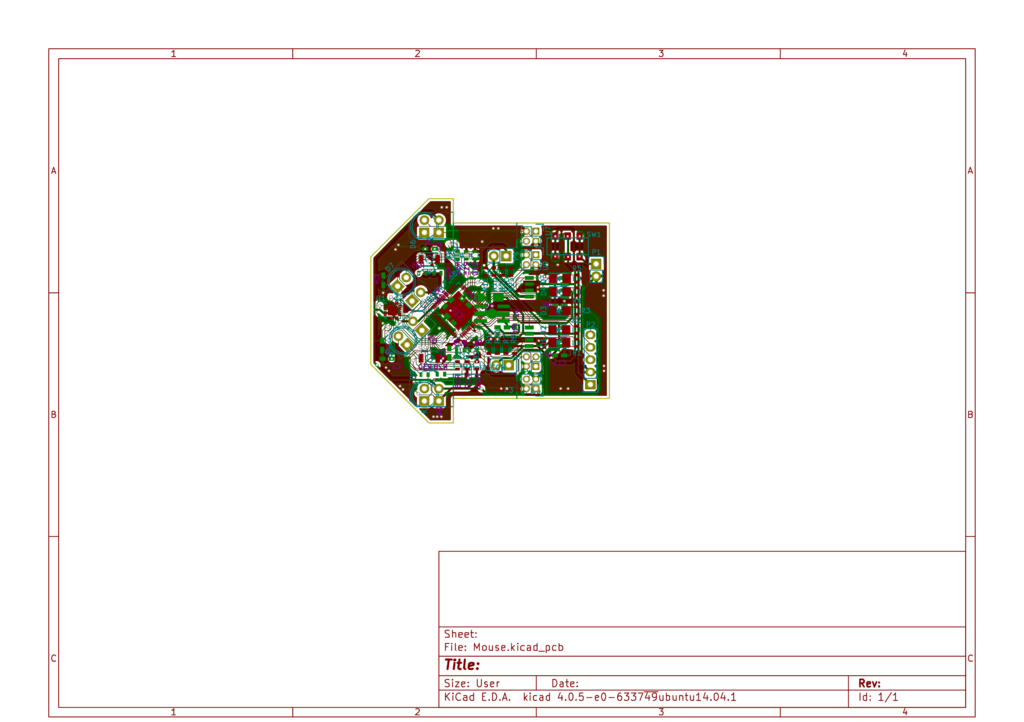Select row marker "B" on the right border

(x=970, y=415)
